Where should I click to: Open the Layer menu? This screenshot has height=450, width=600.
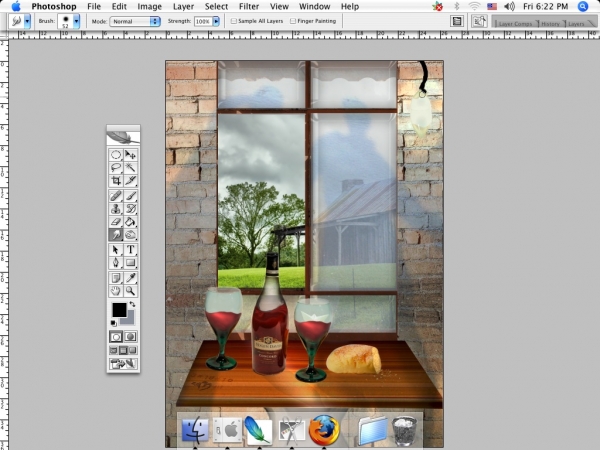click(183, 7)
